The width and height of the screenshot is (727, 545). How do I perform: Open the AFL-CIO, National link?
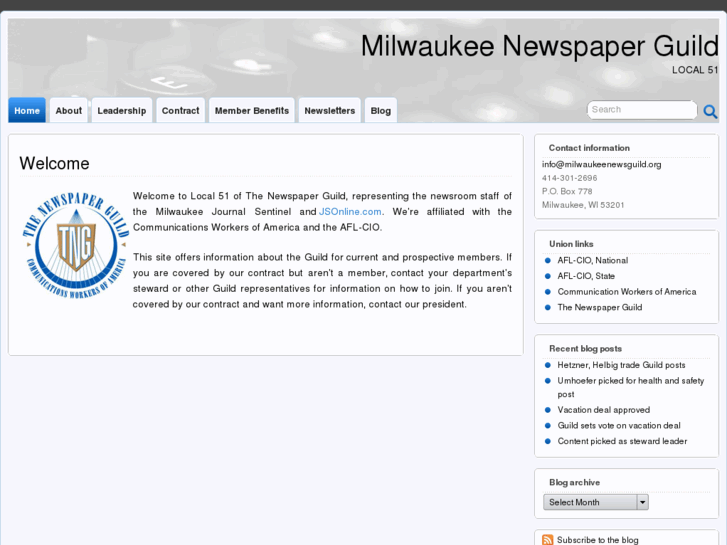[593, 260]
